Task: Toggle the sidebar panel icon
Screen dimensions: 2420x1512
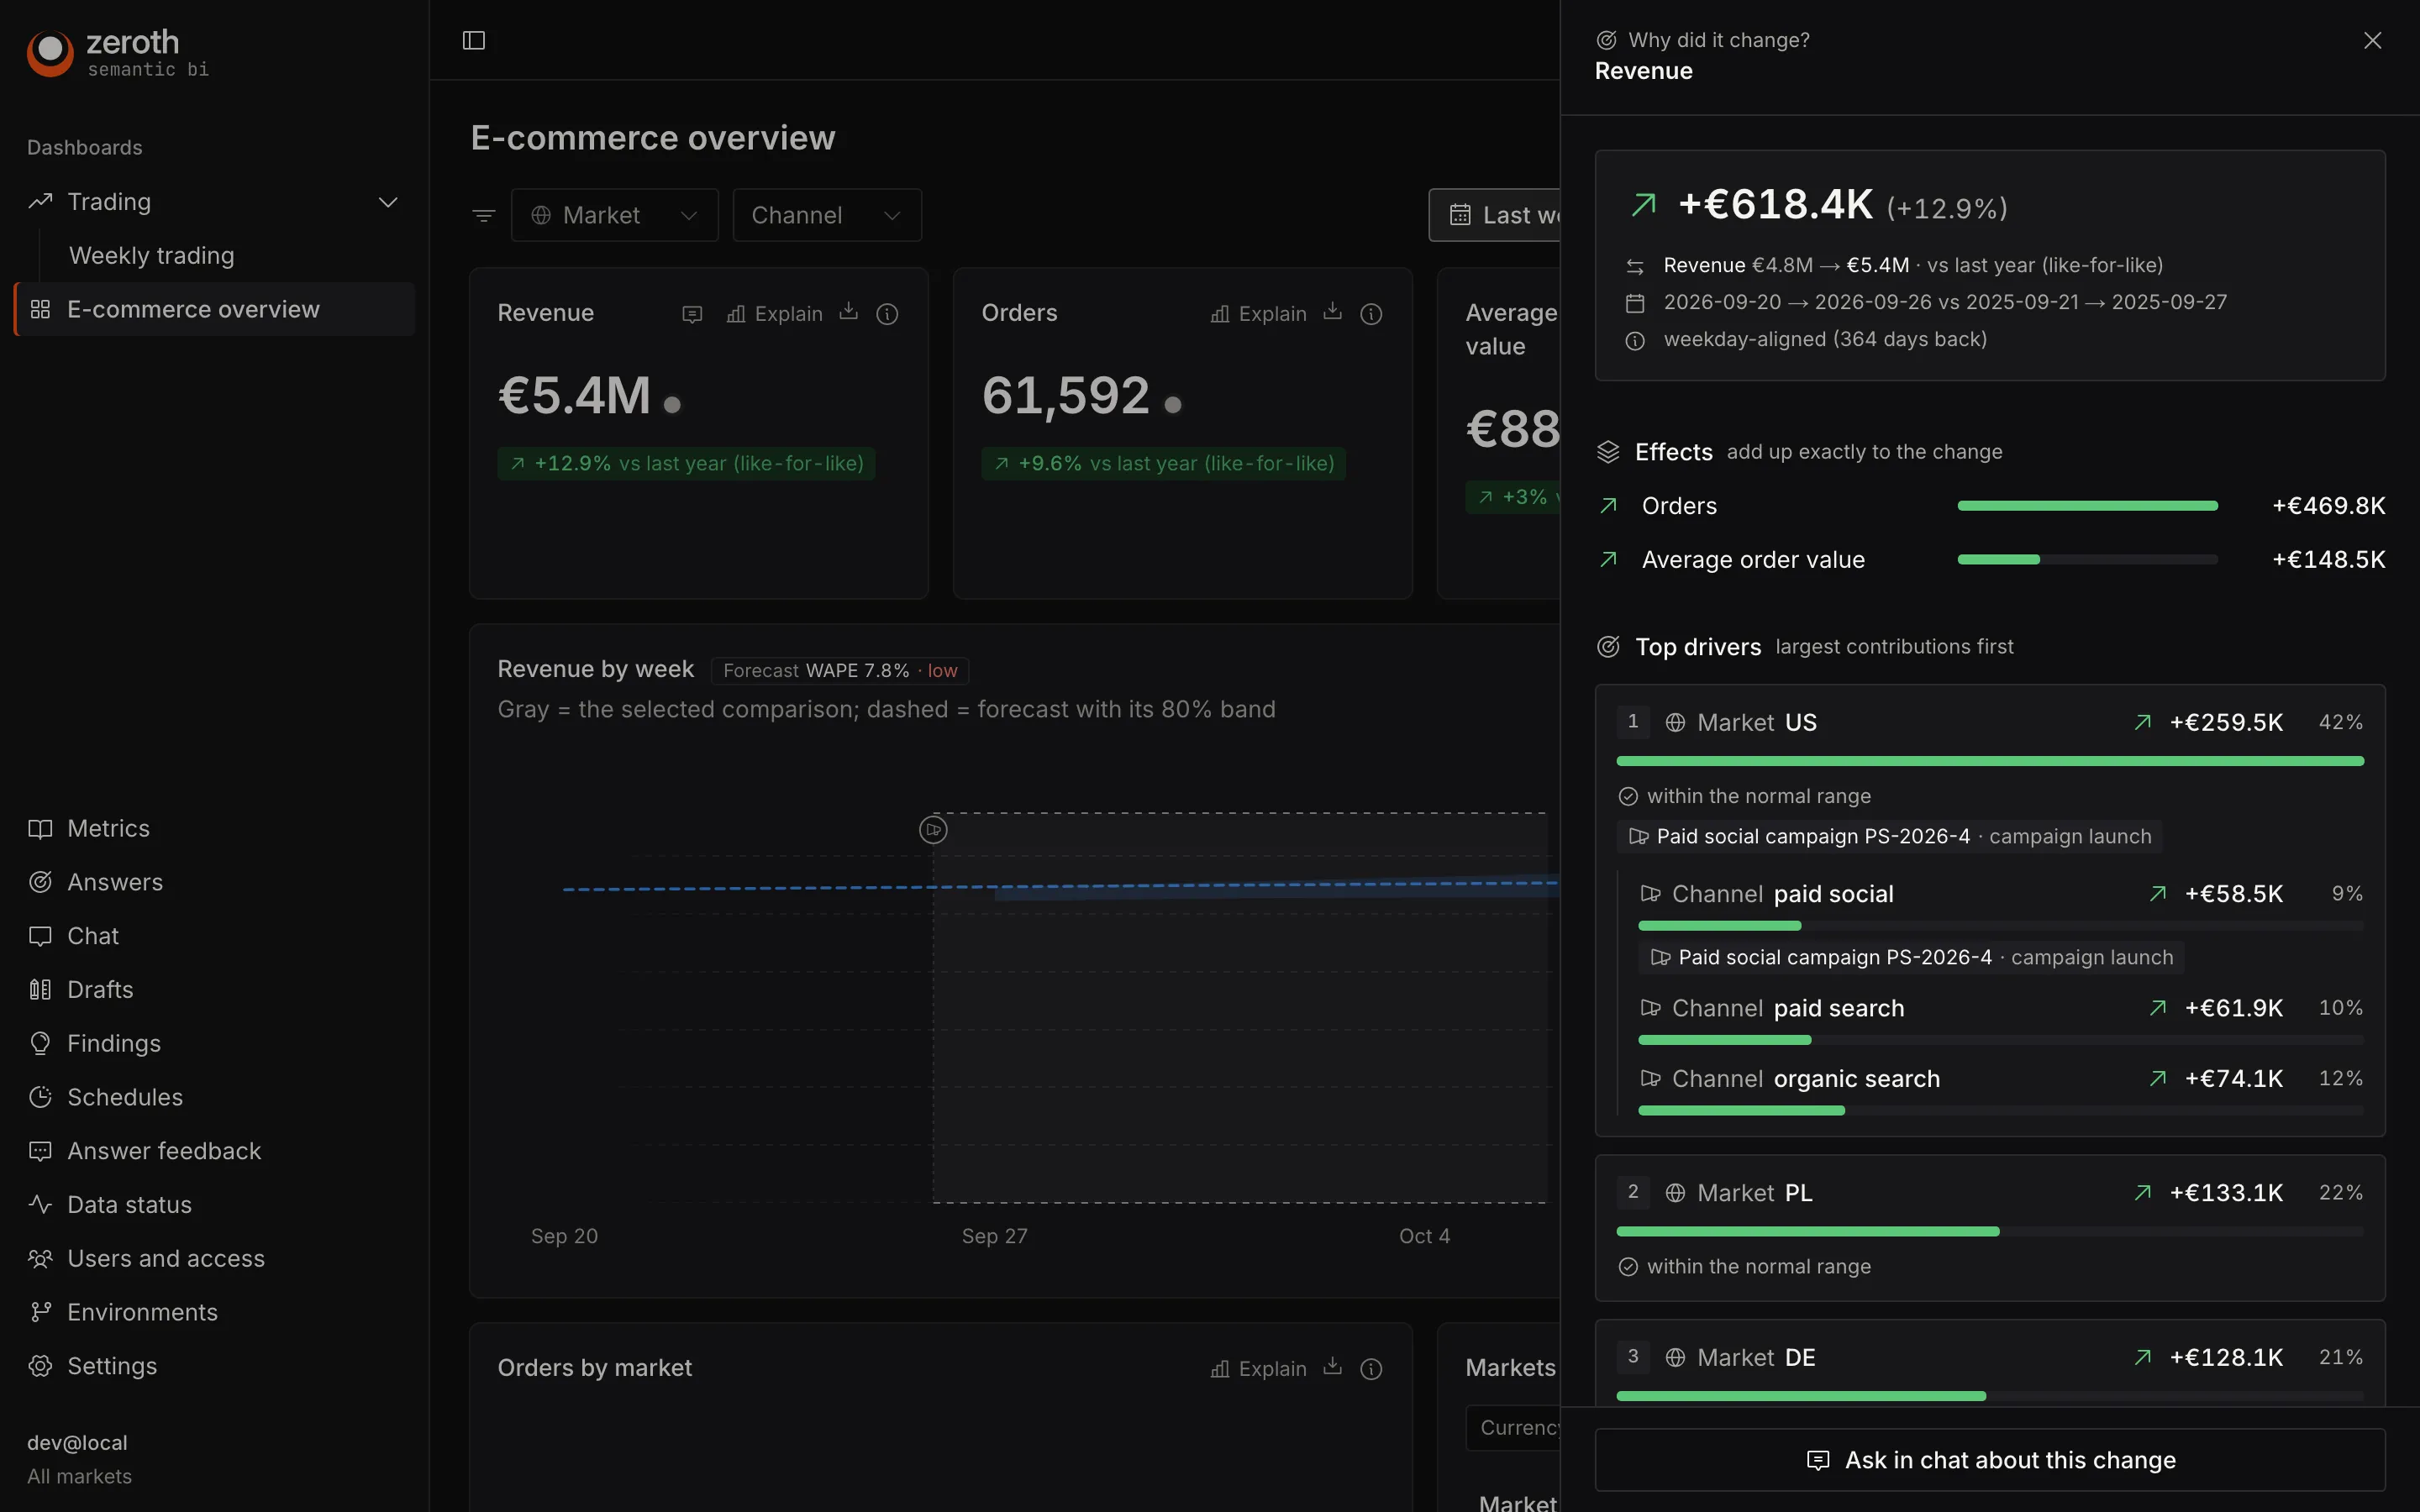Action: [474, 40]
